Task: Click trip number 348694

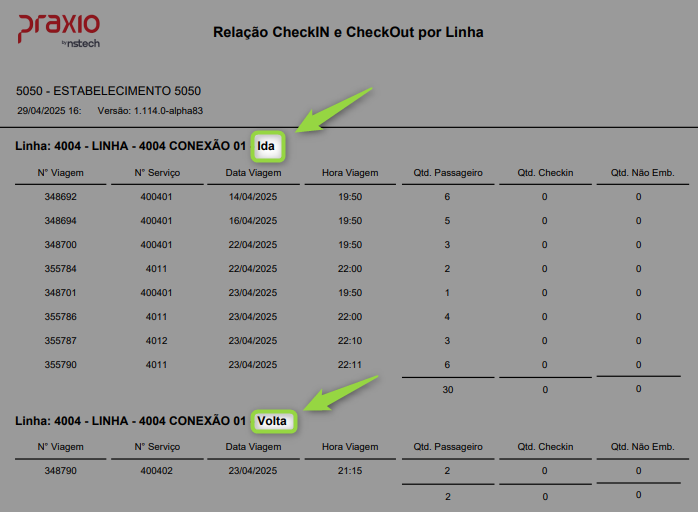Action: tap(61, 221)
